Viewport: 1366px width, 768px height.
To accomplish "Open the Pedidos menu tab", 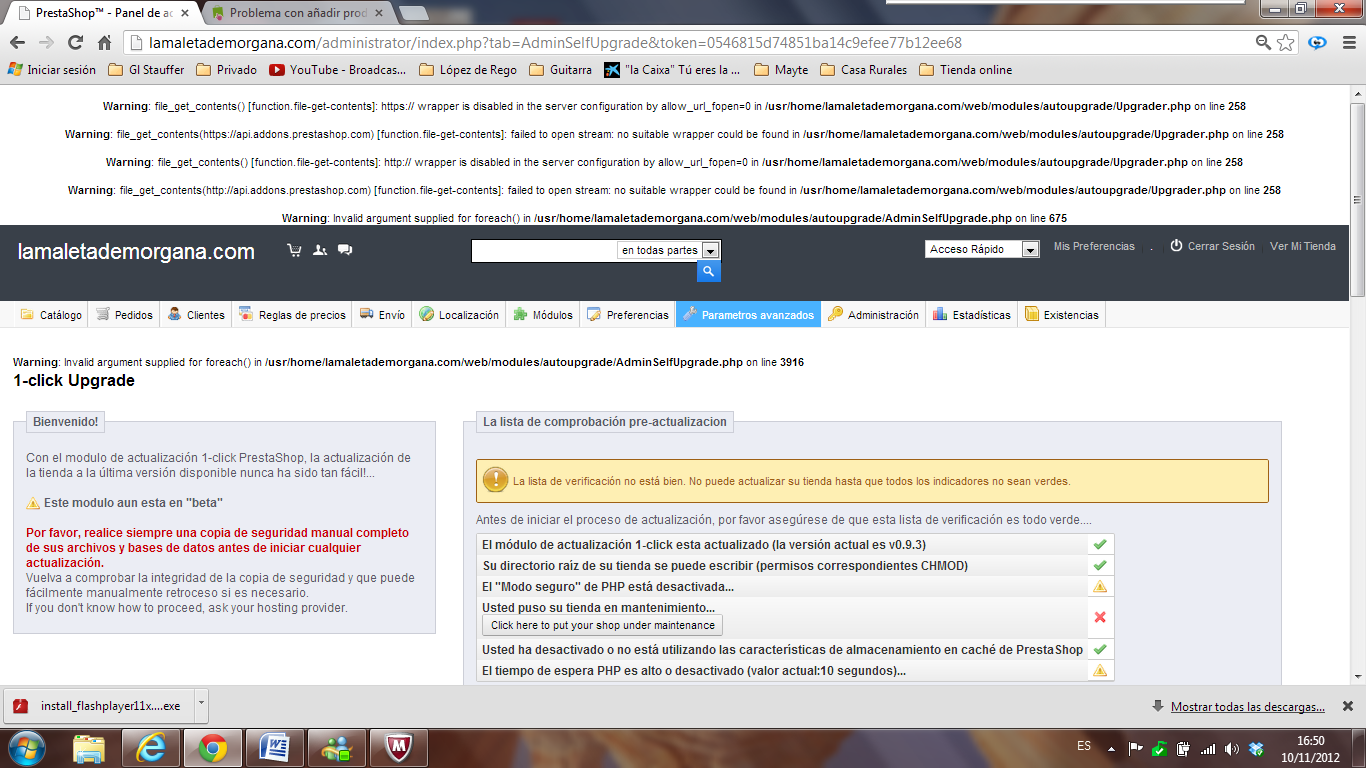I will point(124,315).
